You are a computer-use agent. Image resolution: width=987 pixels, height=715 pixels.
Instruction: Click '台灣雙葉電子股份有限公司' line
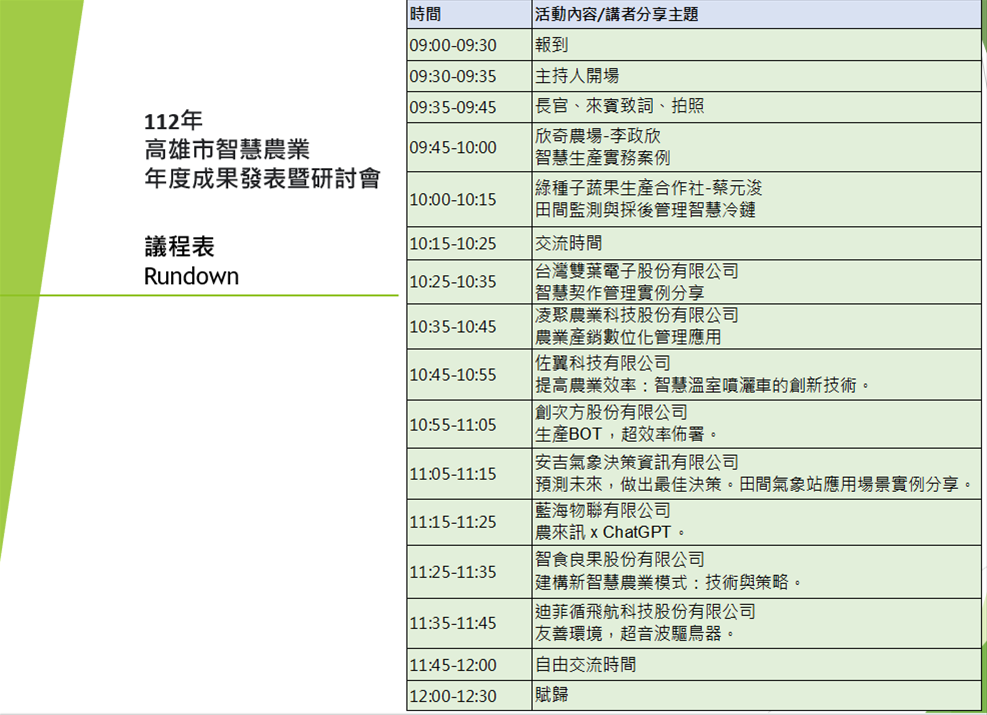pyautogui.click(x=636, y=271)
